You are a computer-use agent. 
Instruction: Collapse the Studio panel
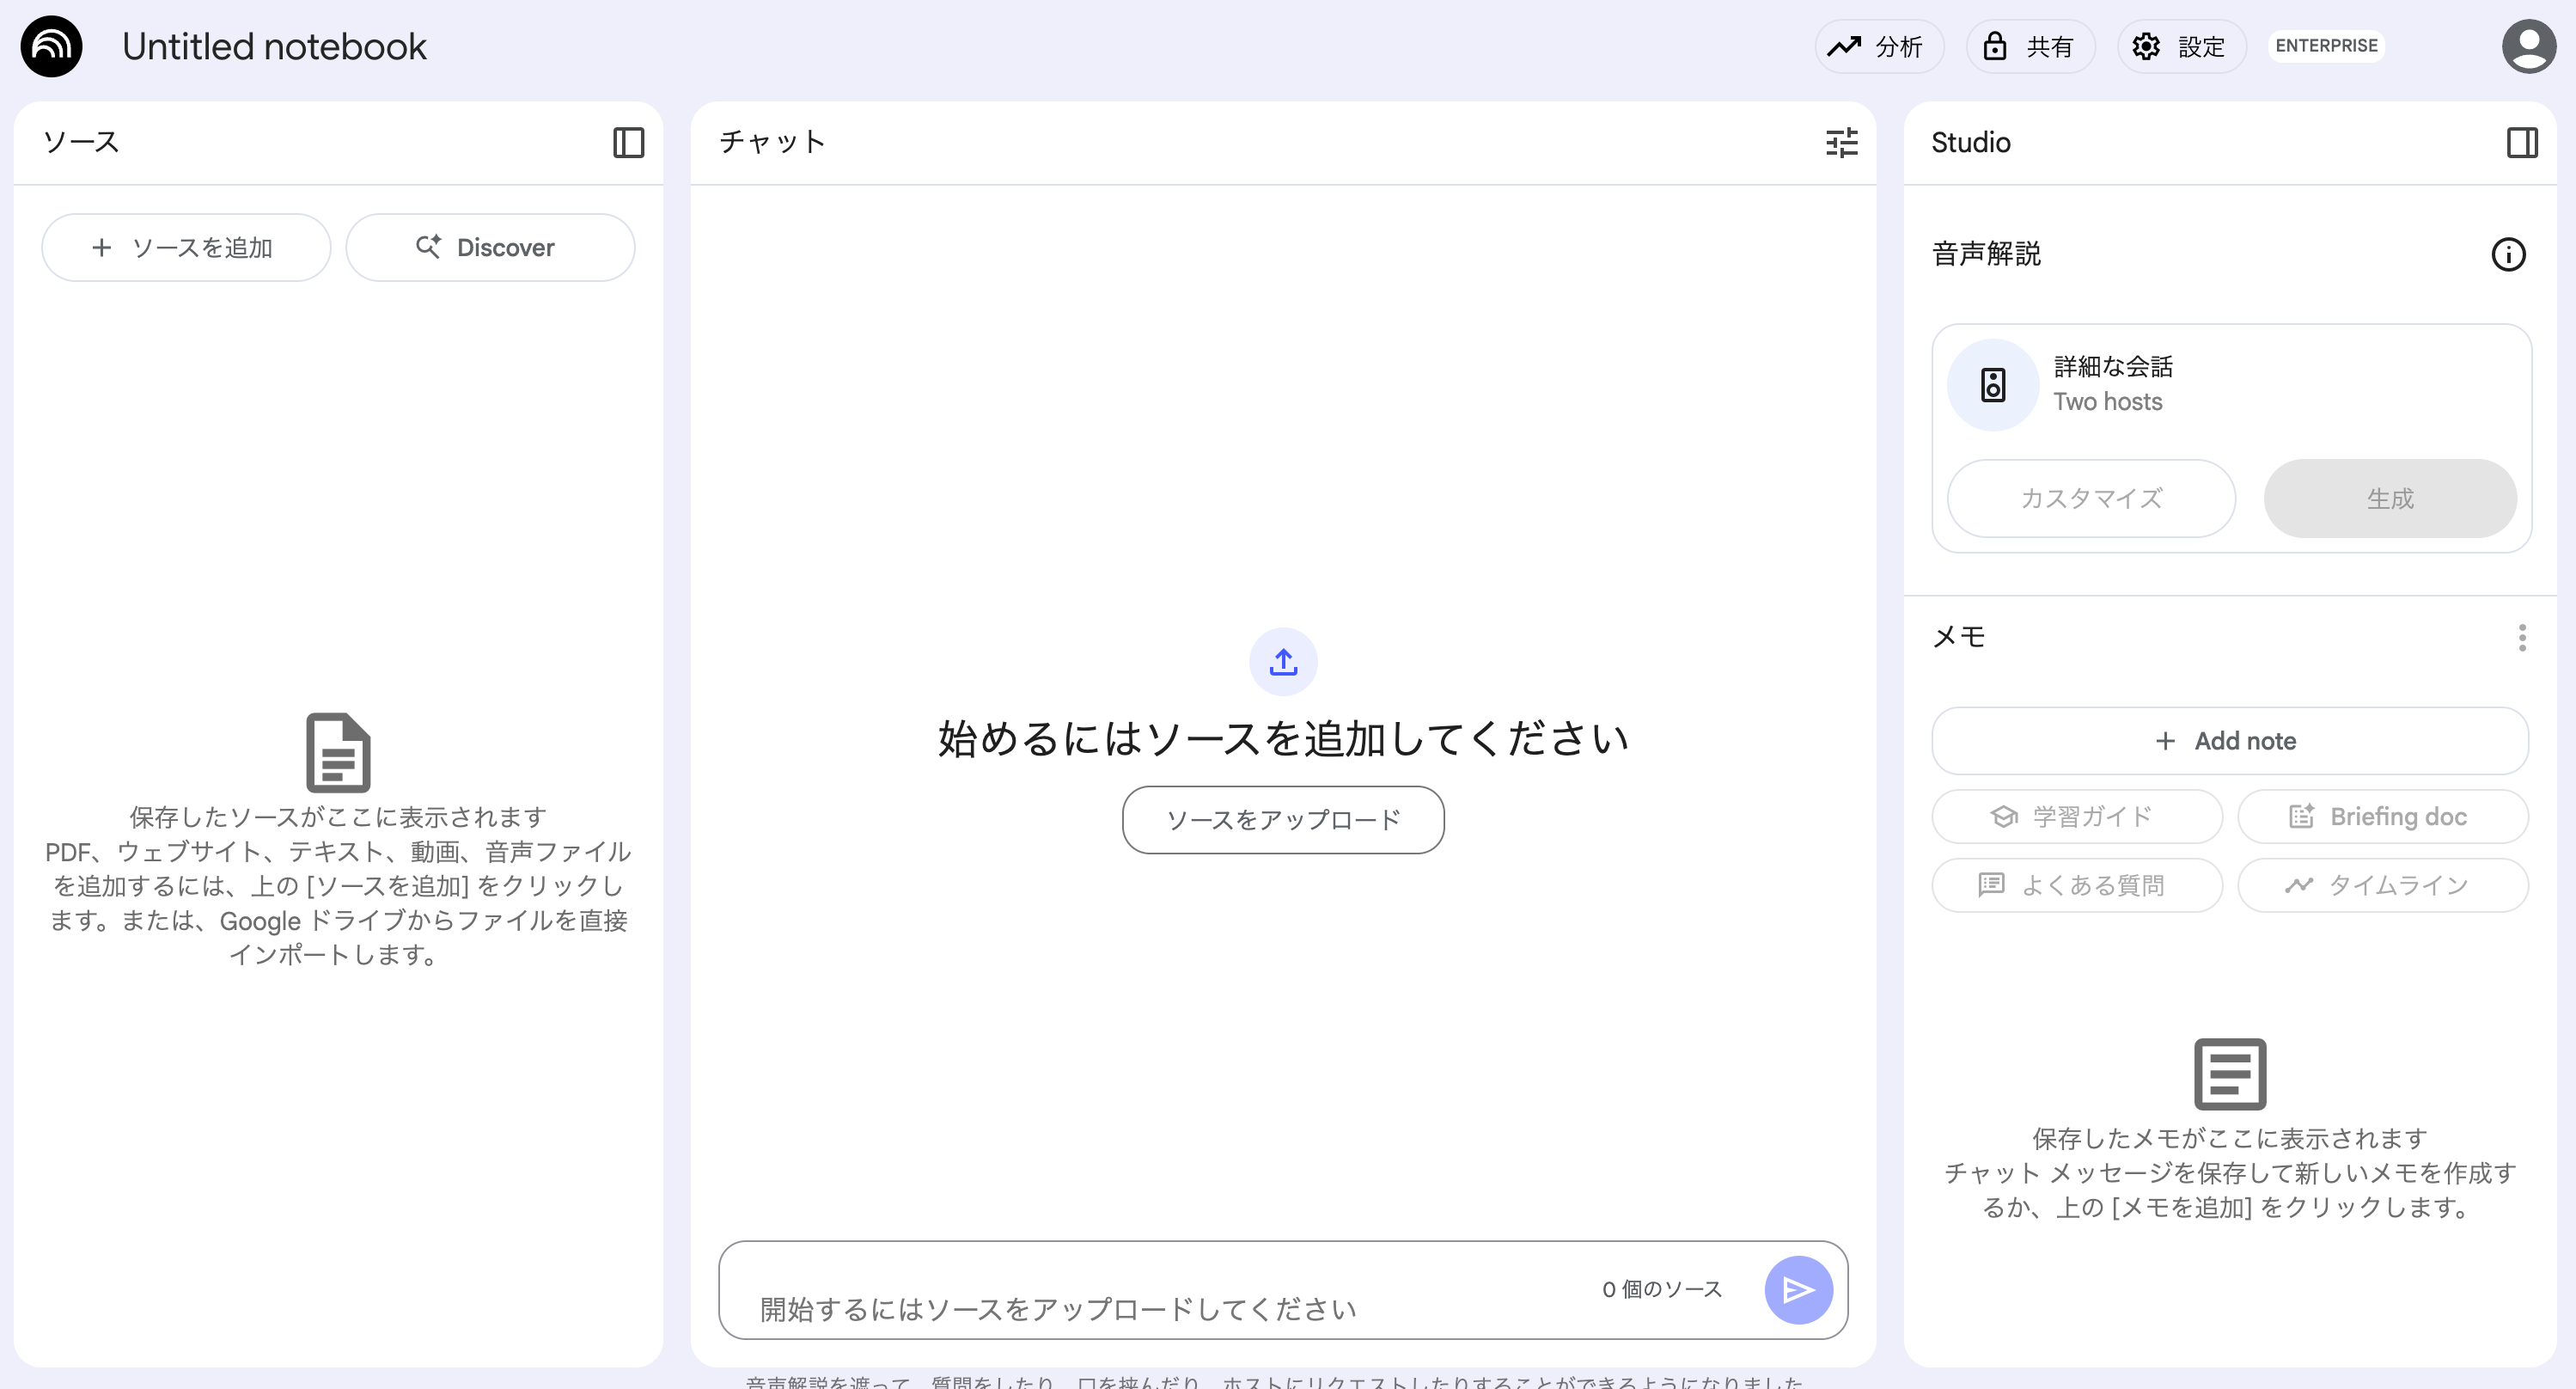2522,142
